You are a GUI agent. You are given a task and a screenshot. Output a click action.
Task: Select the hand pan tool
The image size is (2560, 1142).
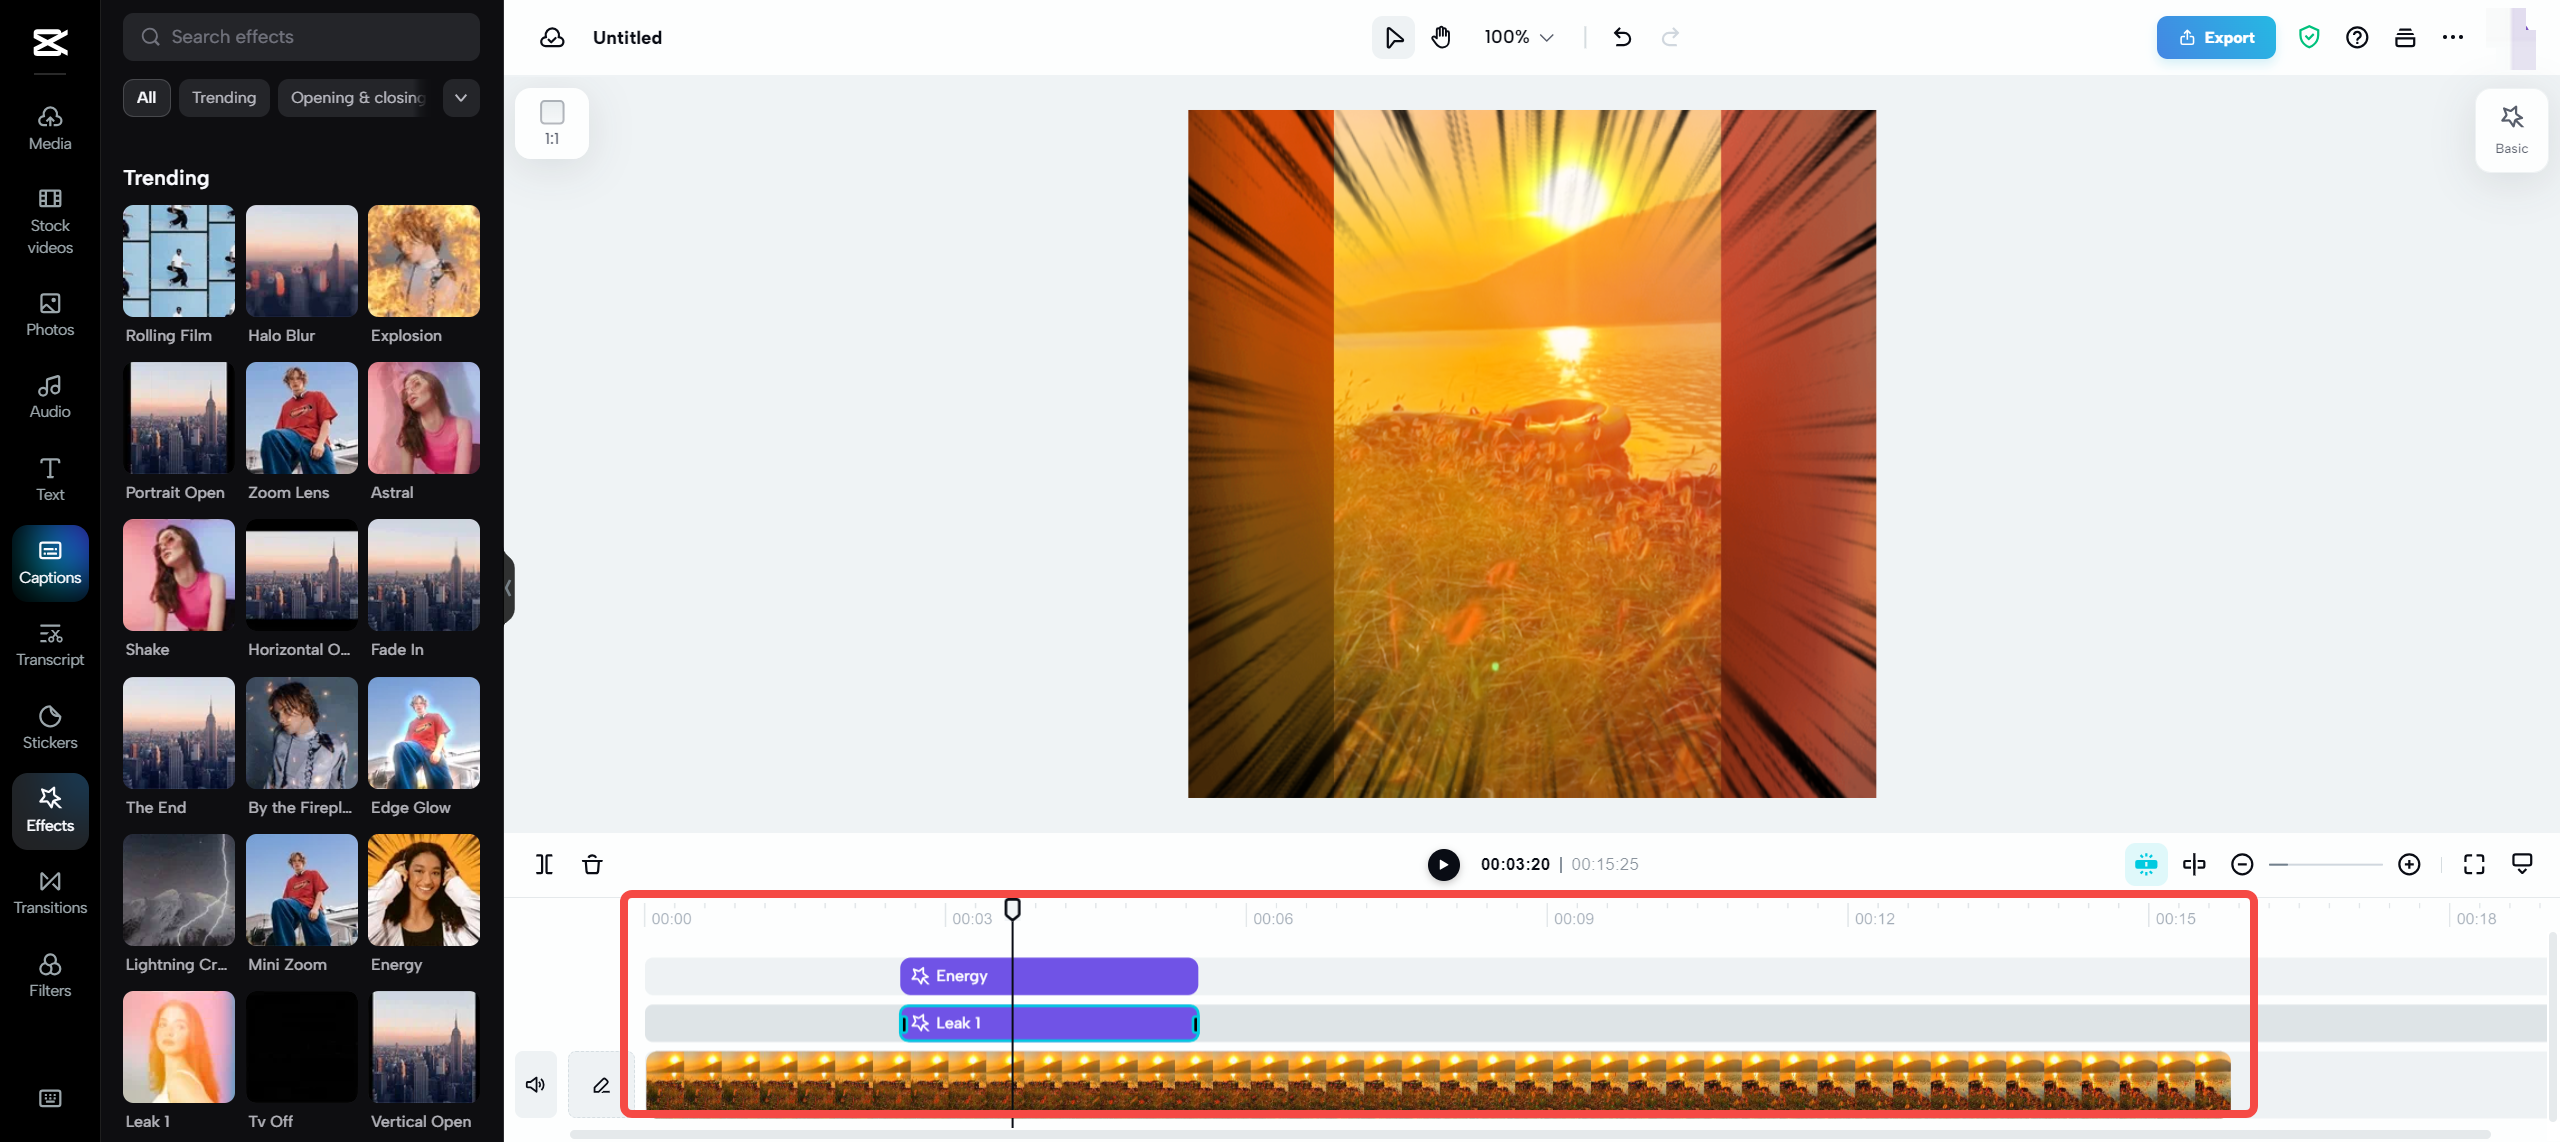tap(1441, 38)
